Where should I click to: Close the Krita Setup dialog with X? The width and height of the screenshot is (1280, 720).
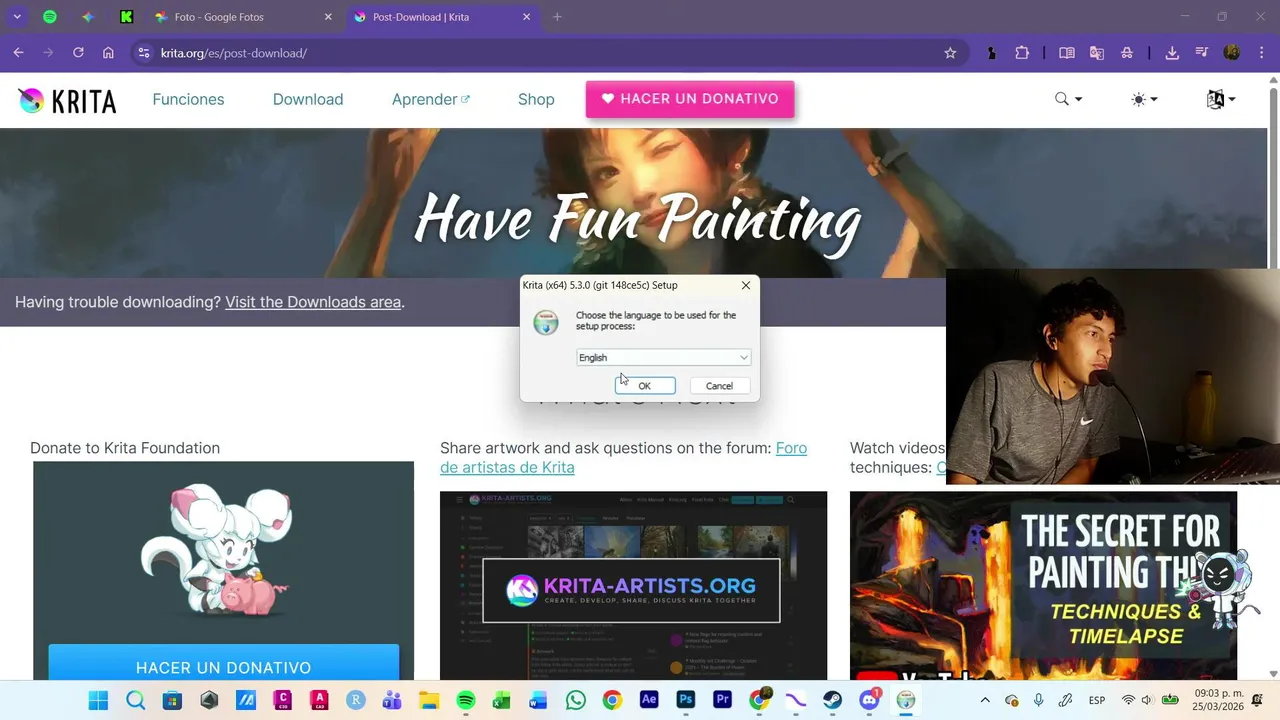pos(746,285)
